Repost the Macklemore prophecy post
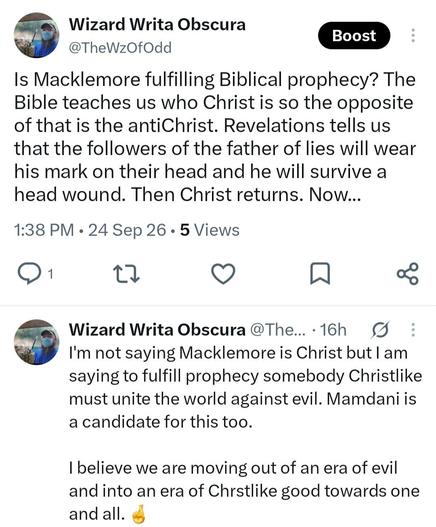The width and height of the screenshot is (436, 527). 126,274
